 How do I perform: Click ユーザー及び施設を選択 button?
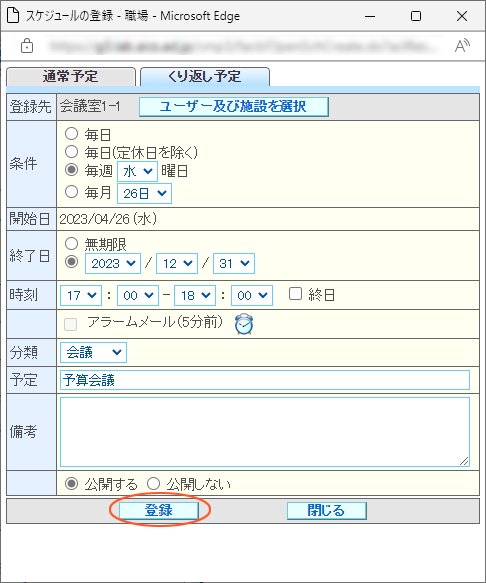(x=234, y=107)
